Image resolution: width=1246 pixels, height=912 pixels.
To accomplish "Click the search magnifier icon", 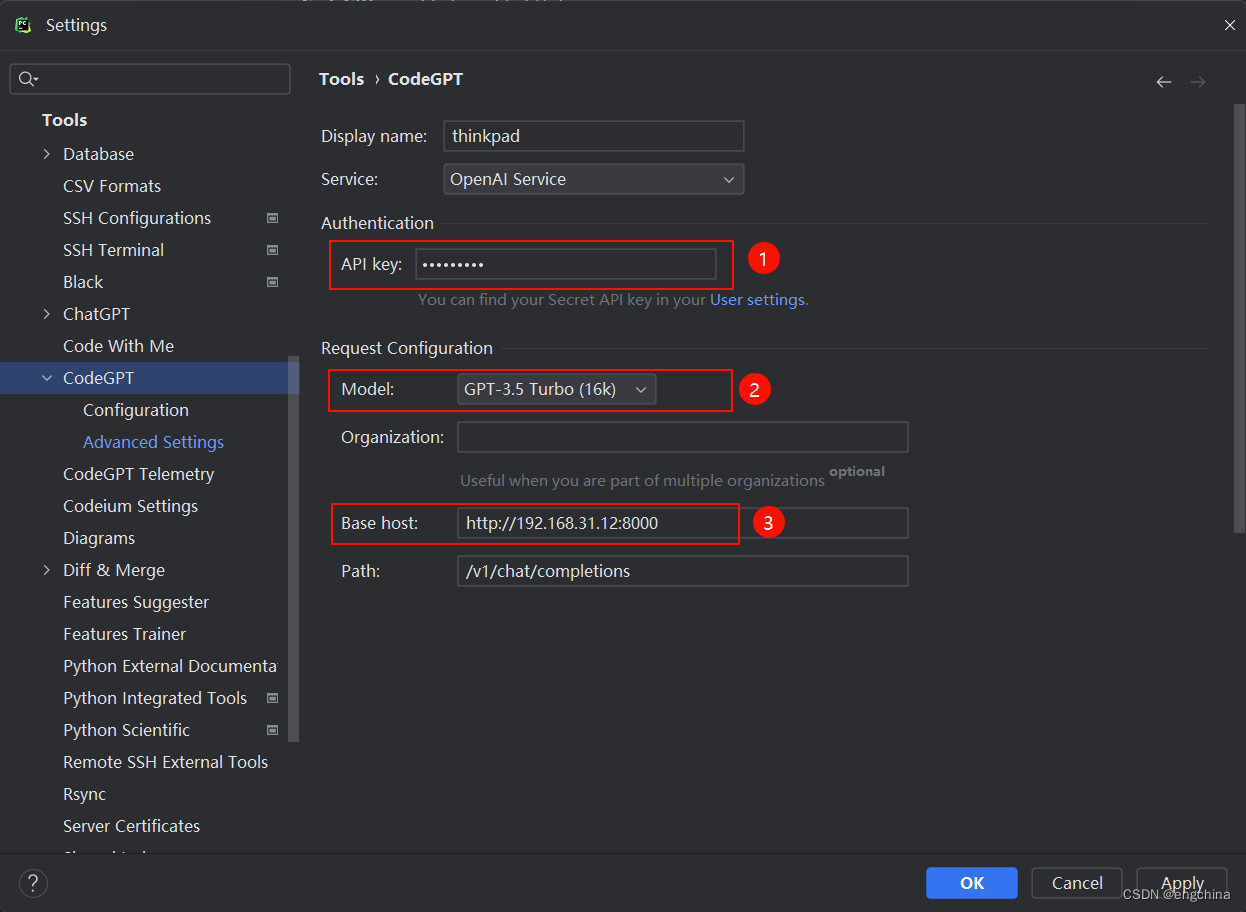I will click(x=28, y=79).
